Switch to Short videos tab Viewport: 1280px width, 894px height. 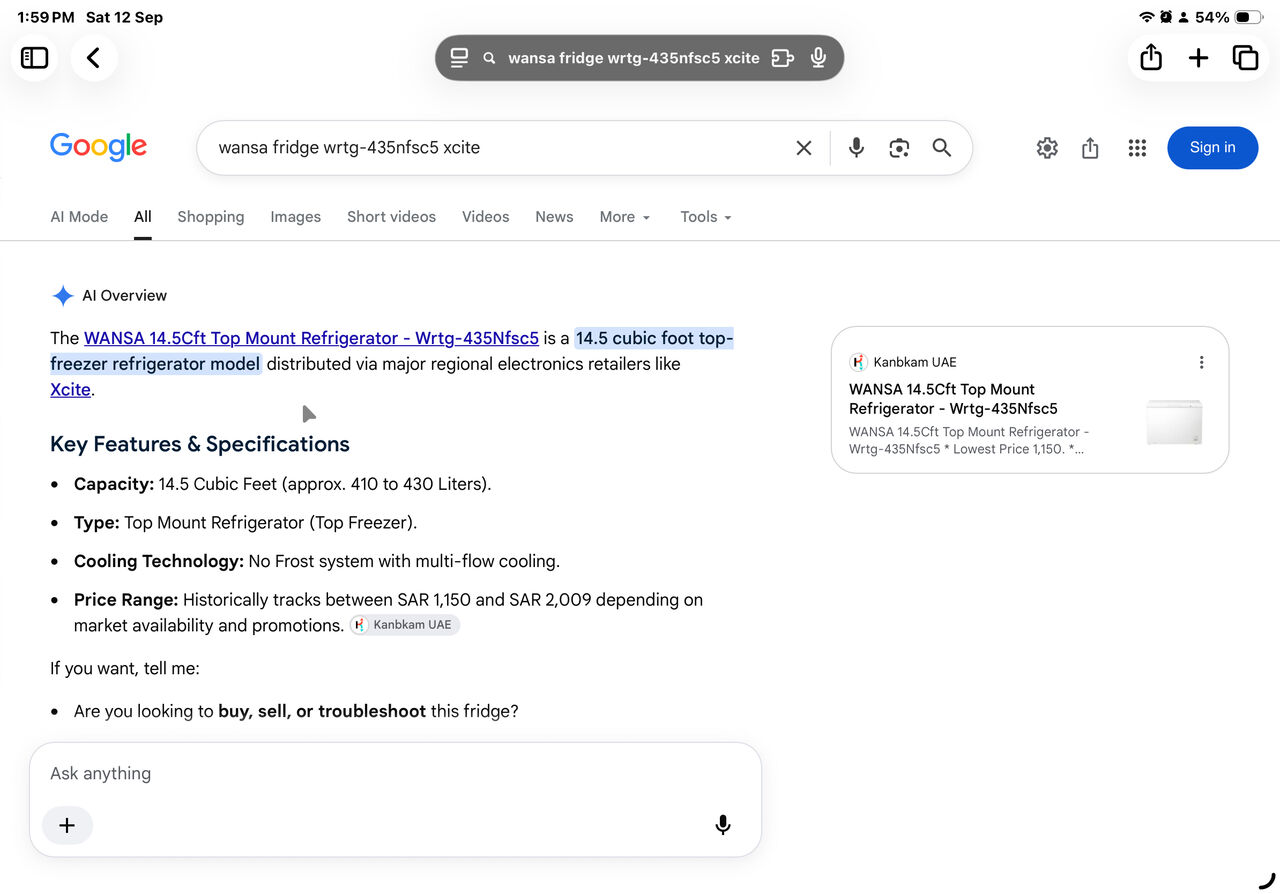(x=391, y=217)
